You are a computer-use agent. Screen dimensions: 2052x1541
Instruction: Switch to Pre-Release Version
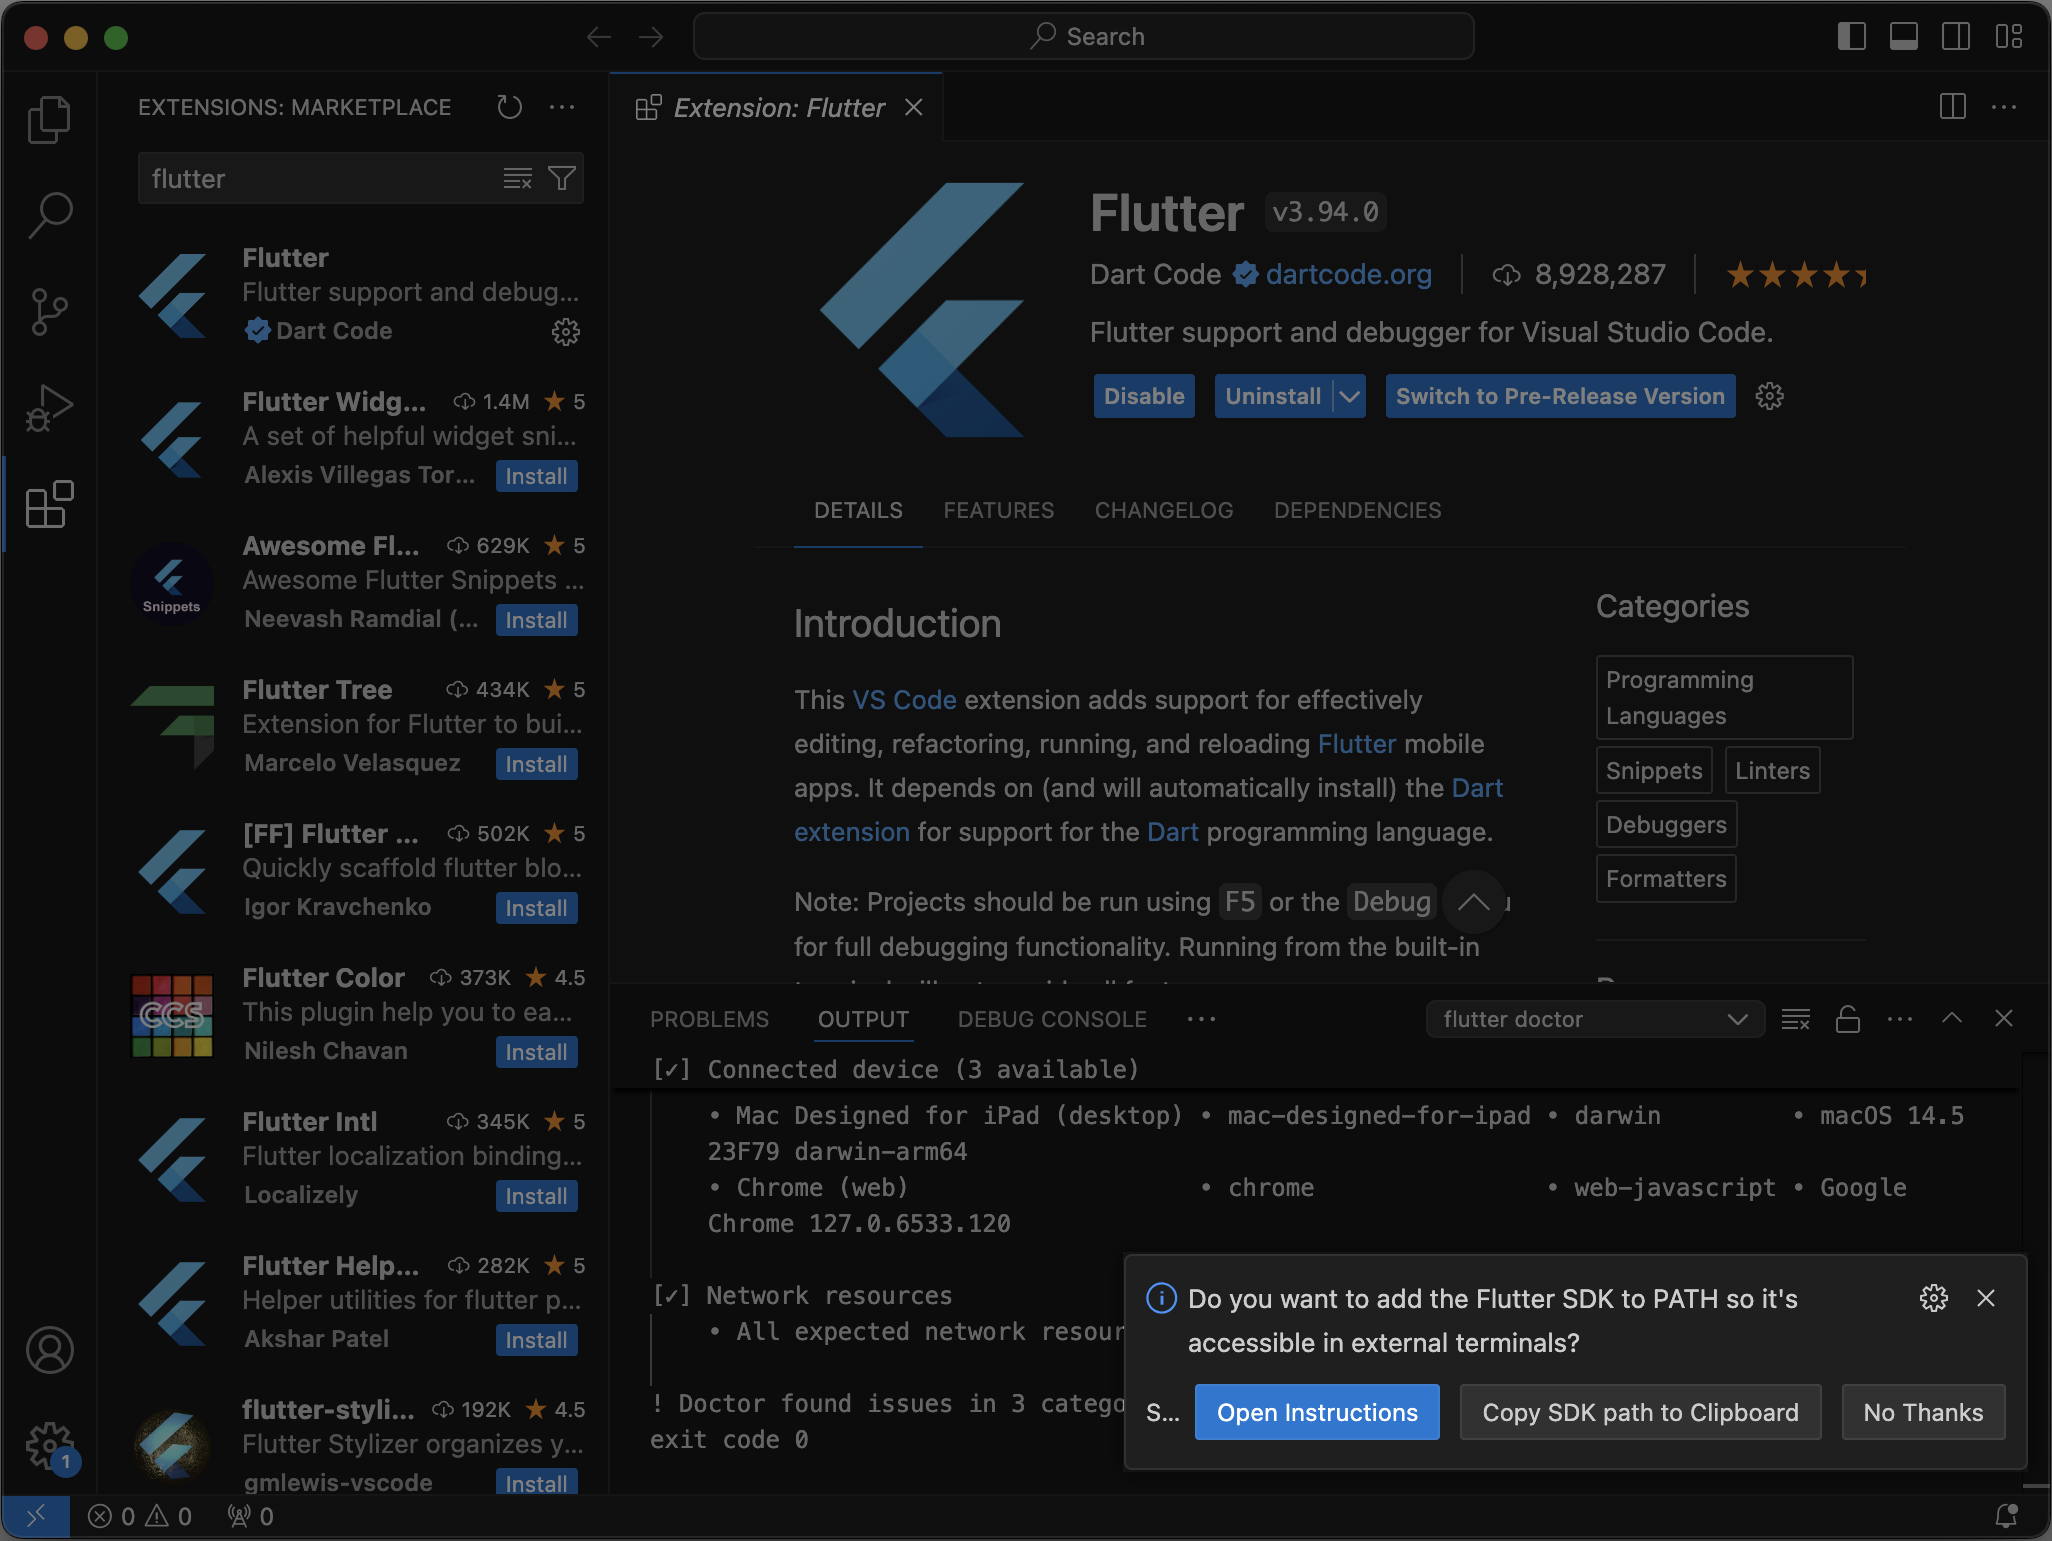point(1560,396)
